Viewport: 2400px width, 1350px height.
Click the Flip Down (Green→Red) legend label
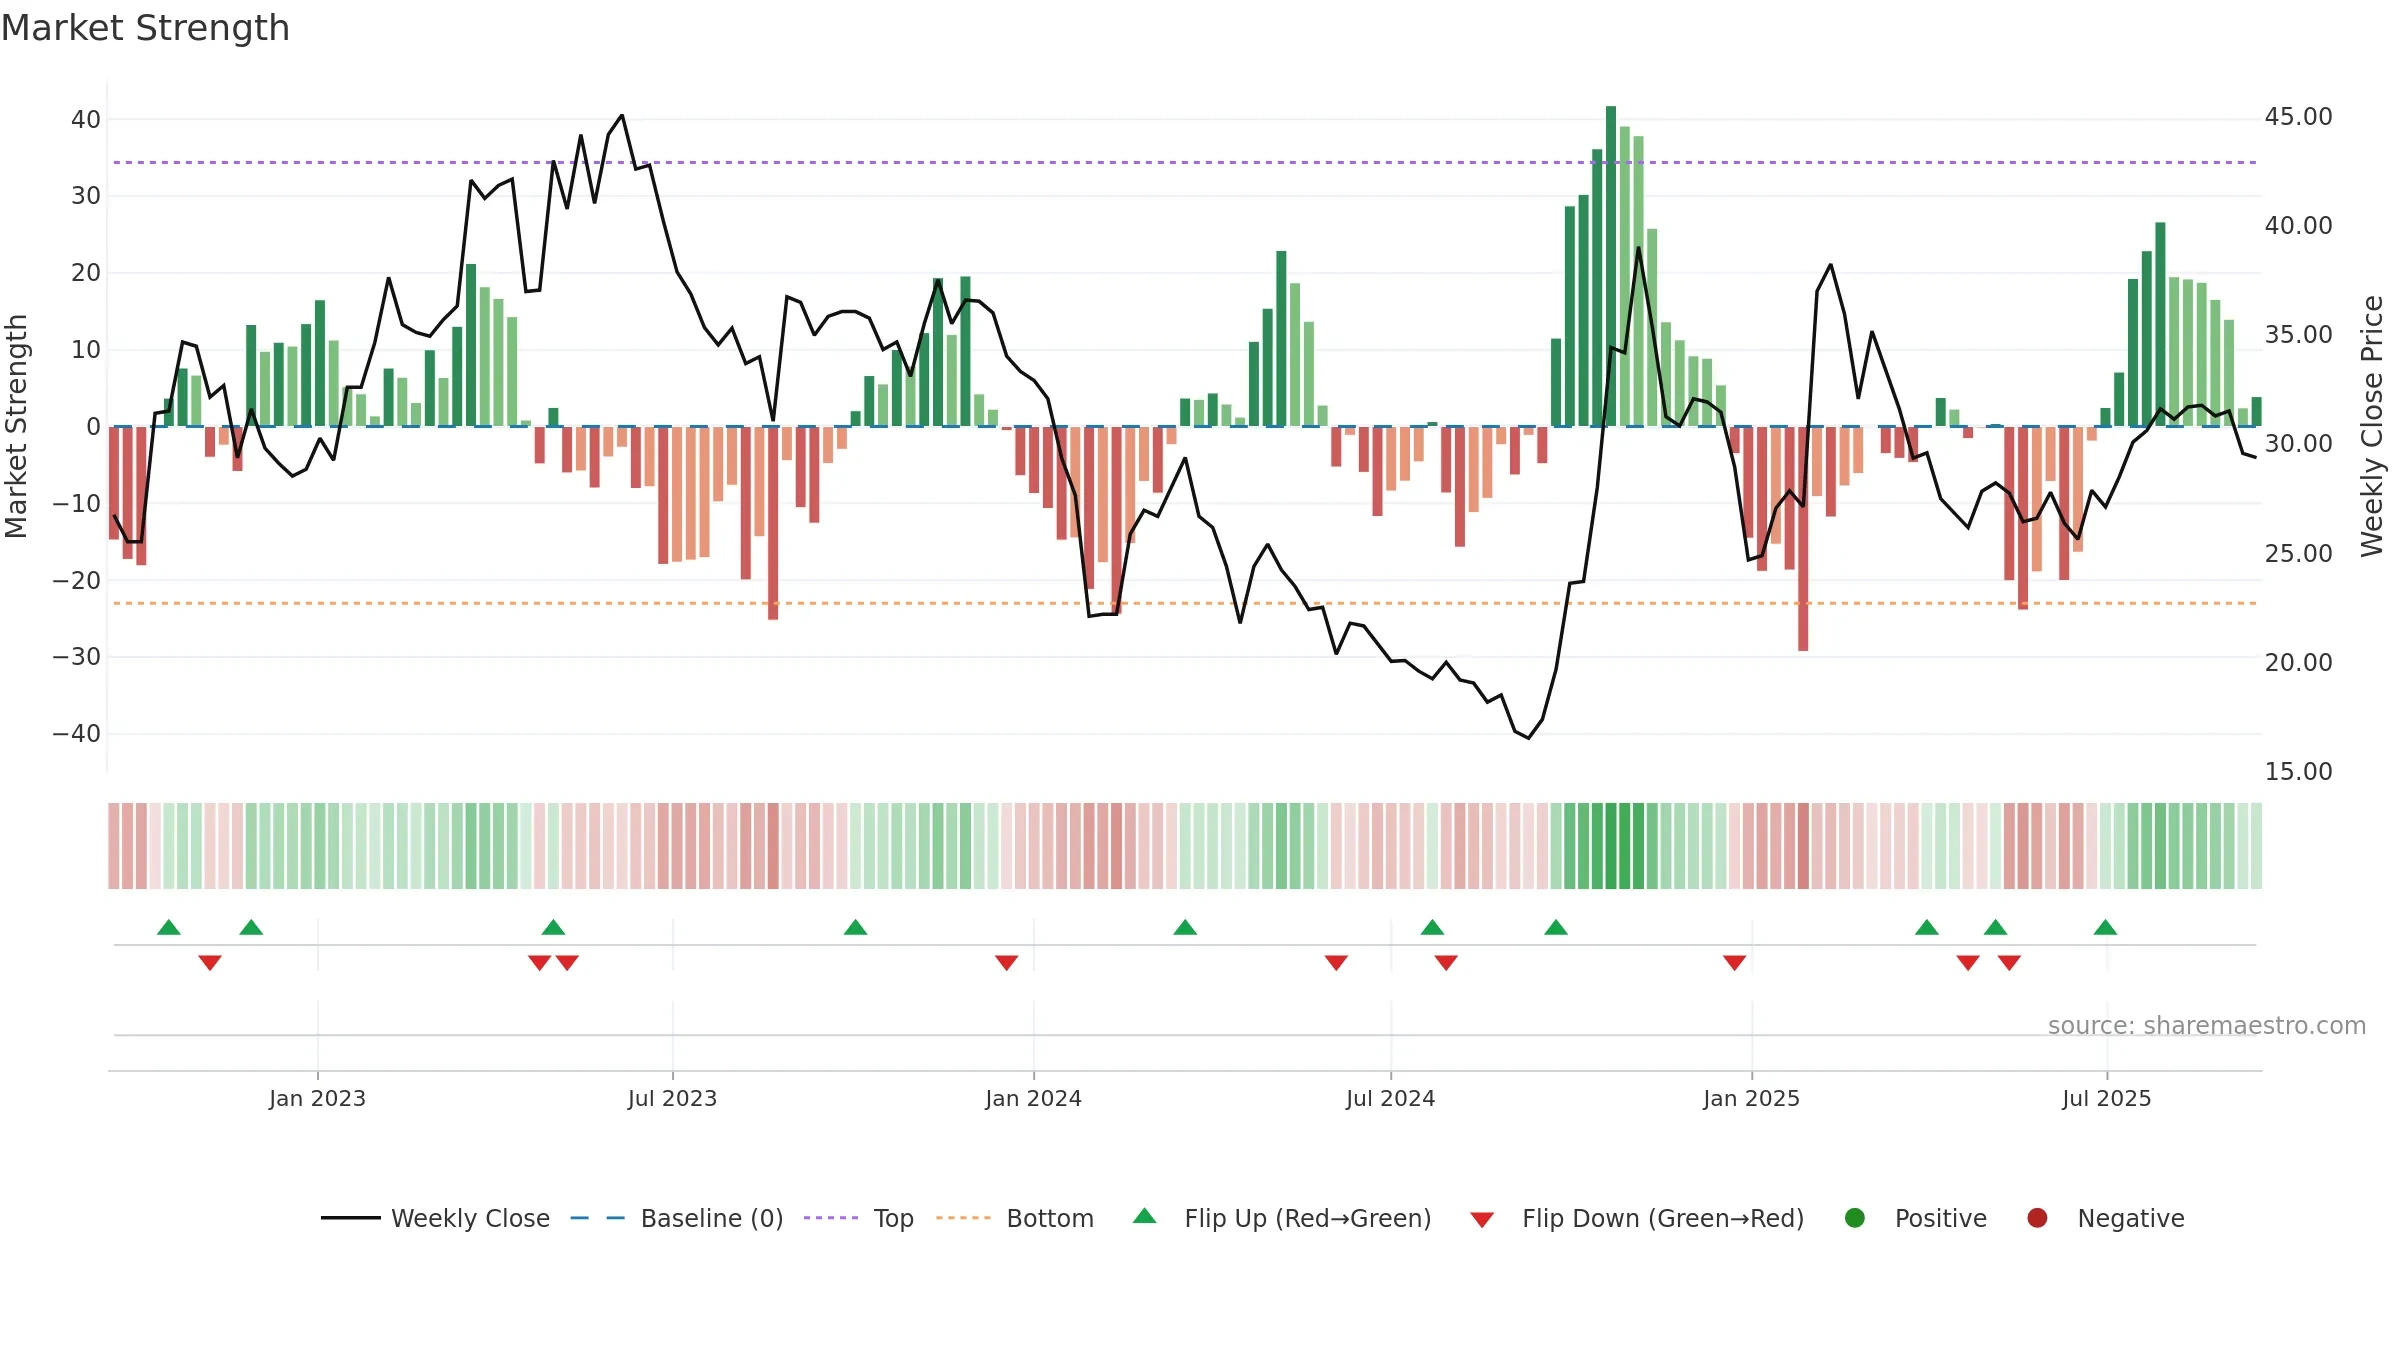(1663, 1218)
